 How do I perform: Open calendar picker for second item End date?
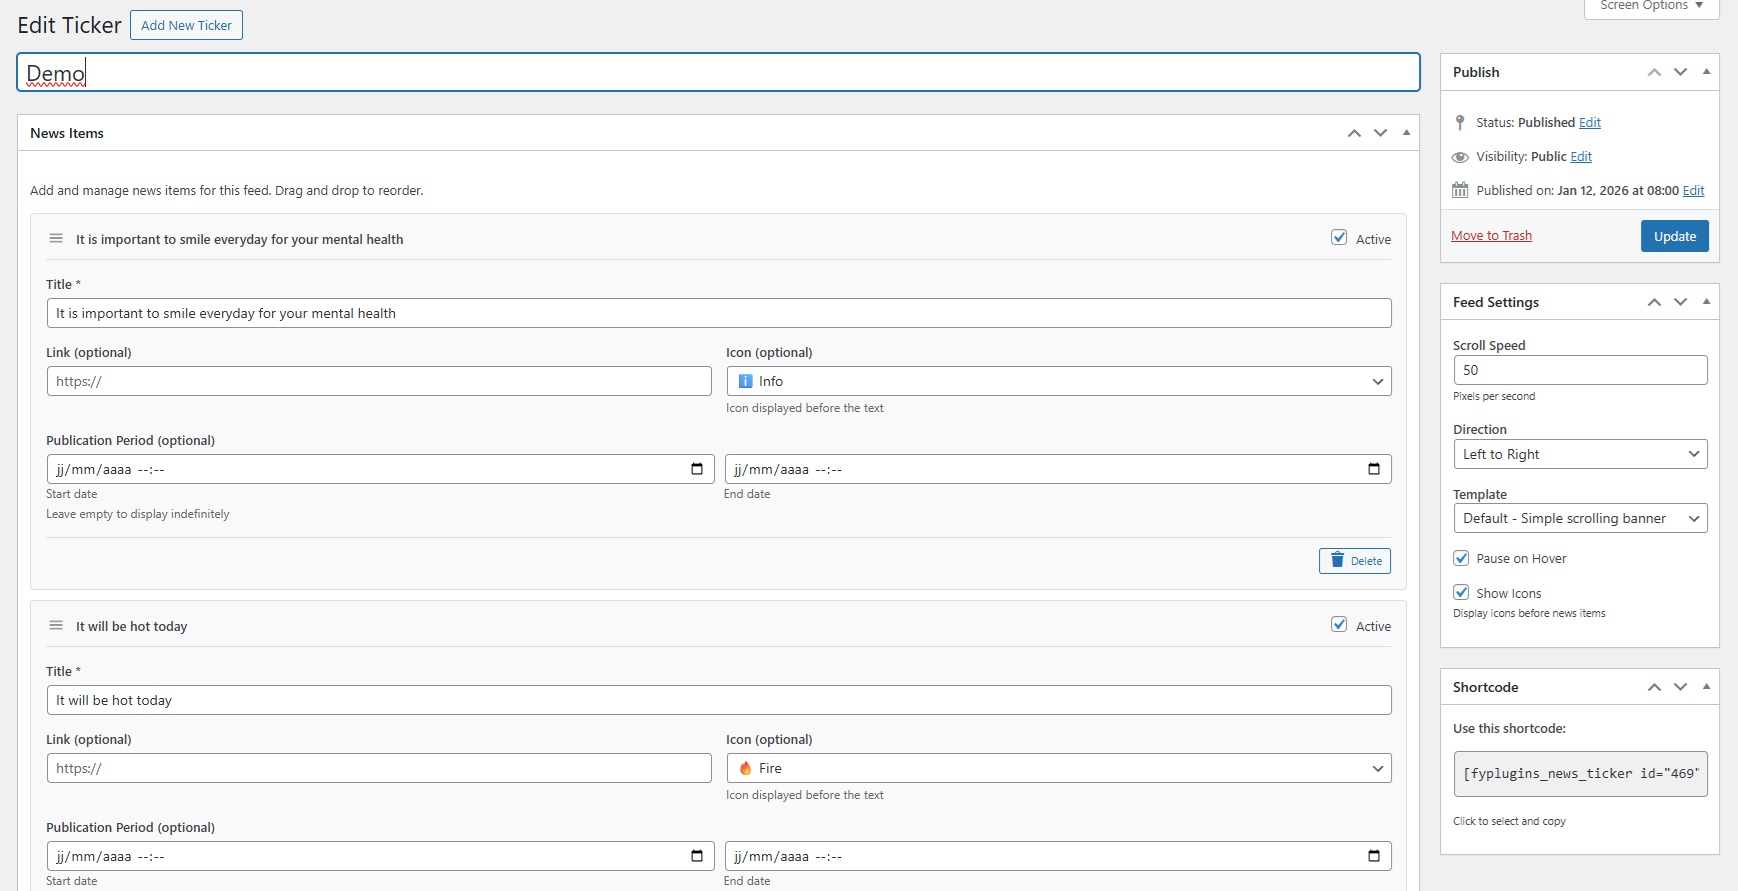coord(1374,856)
